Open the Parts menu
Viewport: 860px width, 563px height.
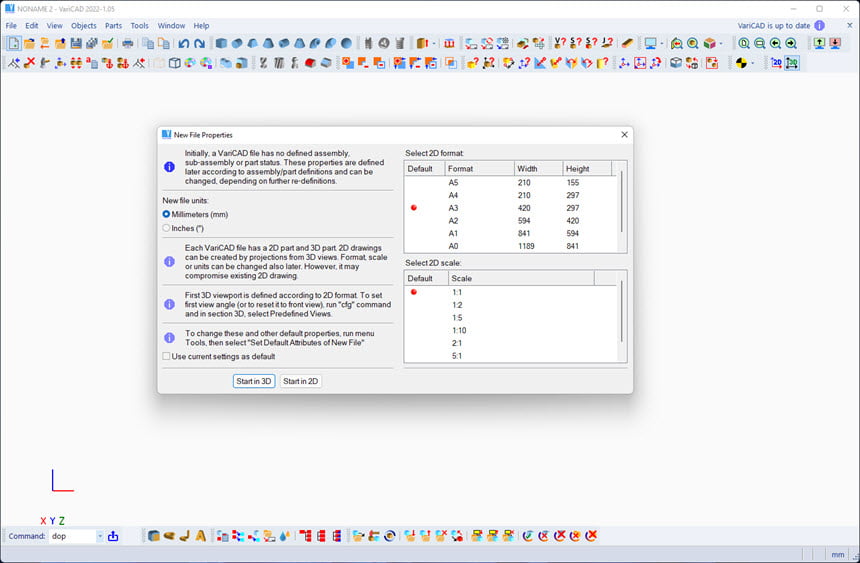(x=114, y=25)
